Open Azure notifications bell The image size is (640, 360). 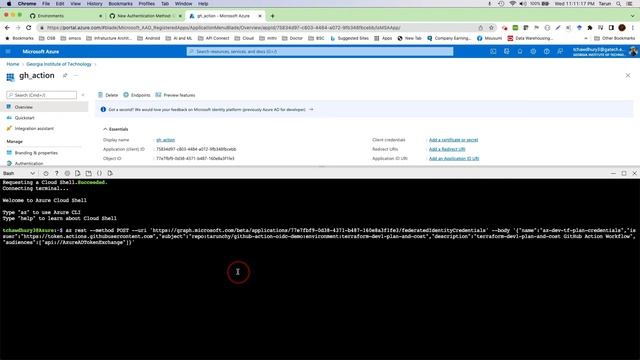[520, 51]
